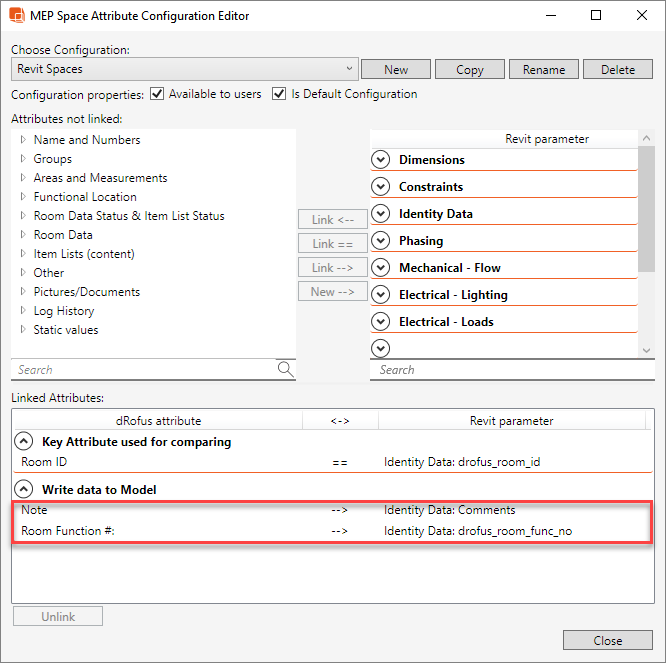Expand the Dimensions parameter group chevron
This screenshot has height=663, width=666.
380,160
